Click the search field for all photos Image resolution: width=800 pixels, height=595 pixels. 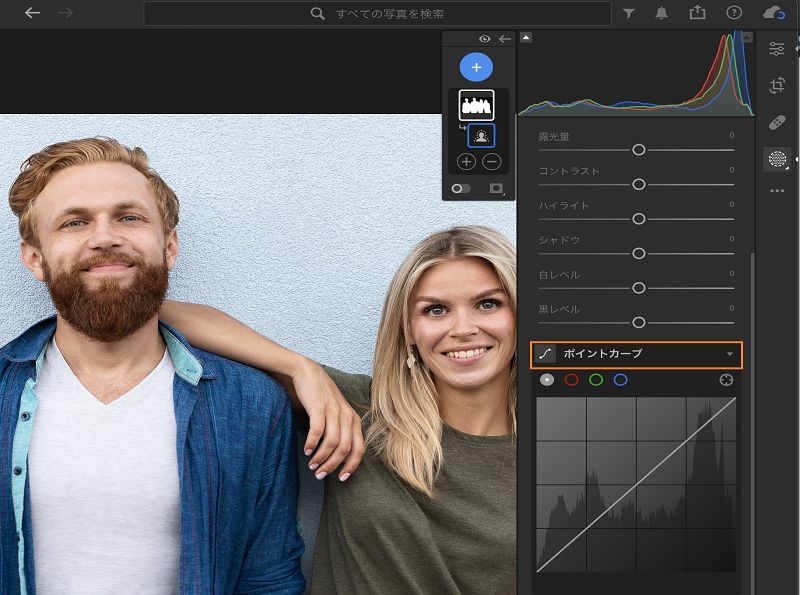(x=378, y=13)
